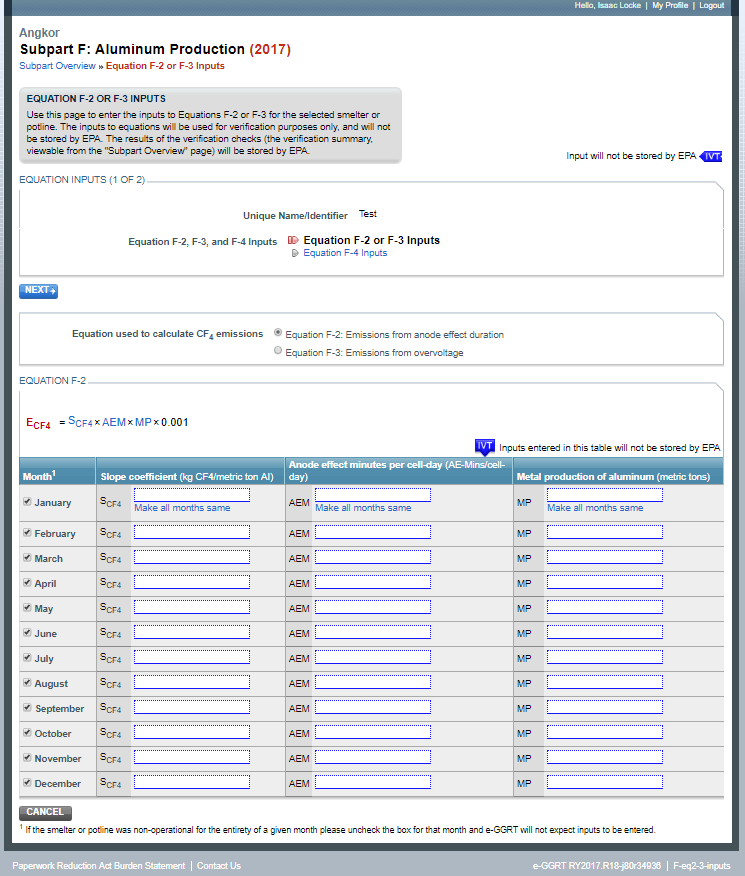This screenshot has height=876, width=745.
Task: Focus the October metal production field
Action: (x=605, y=732)
